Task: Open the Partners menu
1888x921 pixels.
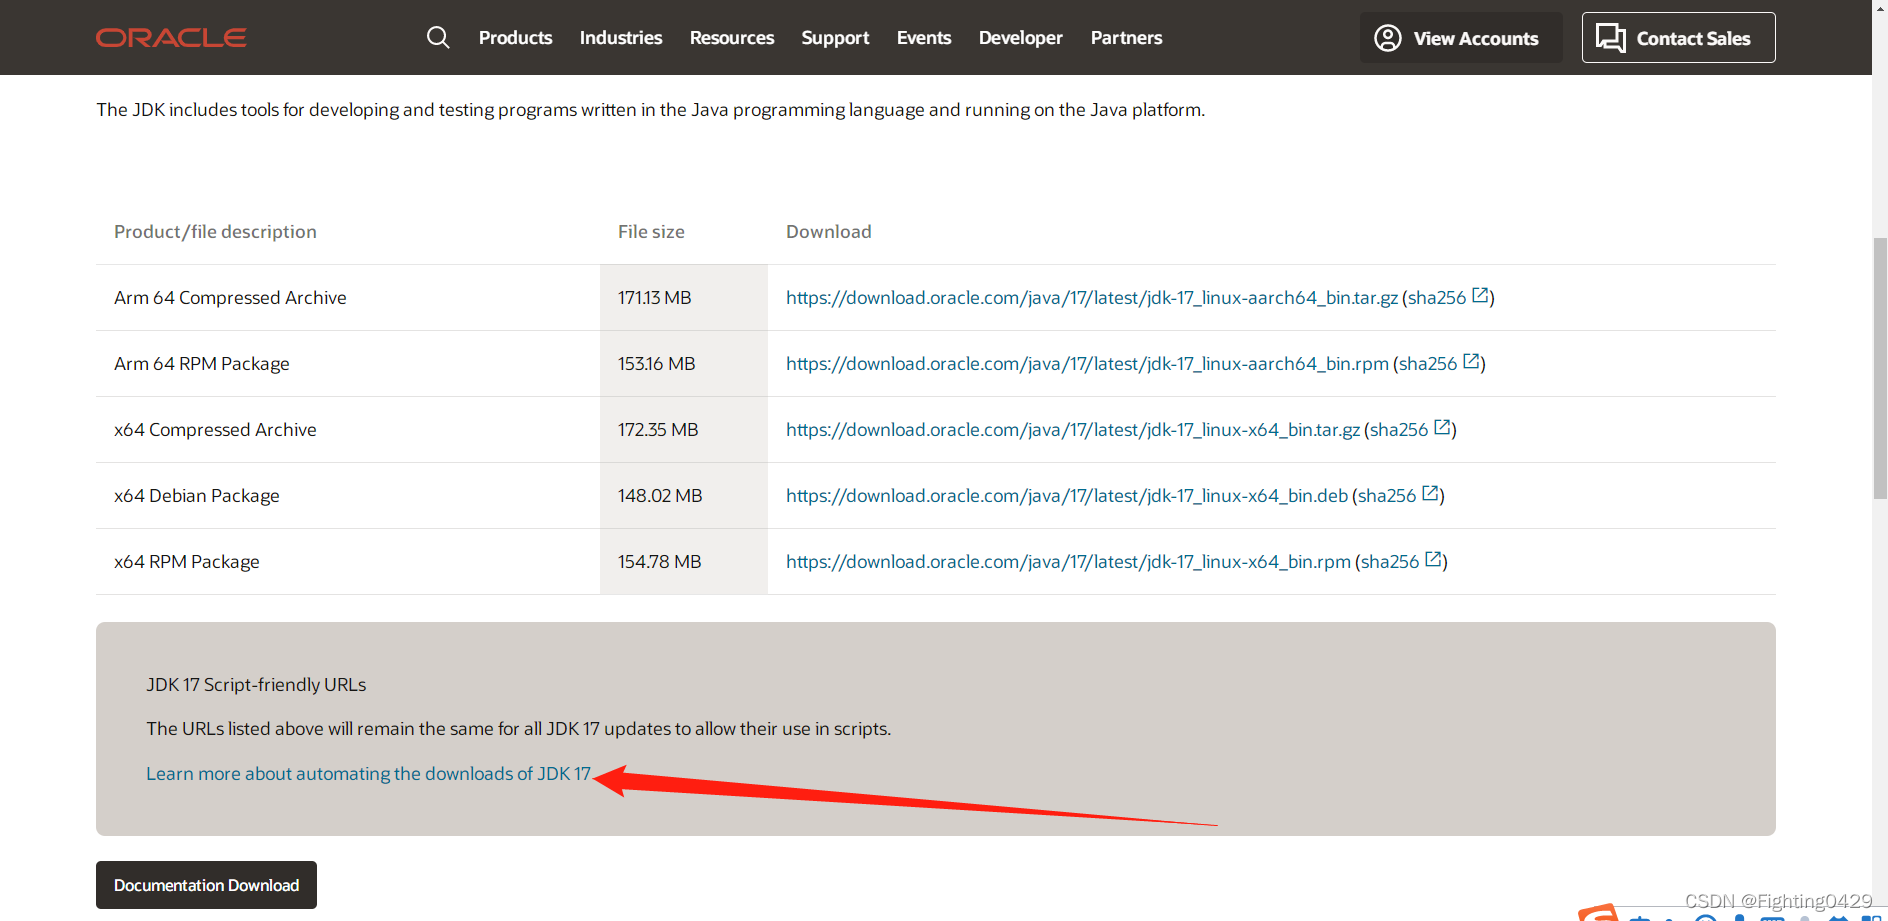Action: click(1126, 38)
